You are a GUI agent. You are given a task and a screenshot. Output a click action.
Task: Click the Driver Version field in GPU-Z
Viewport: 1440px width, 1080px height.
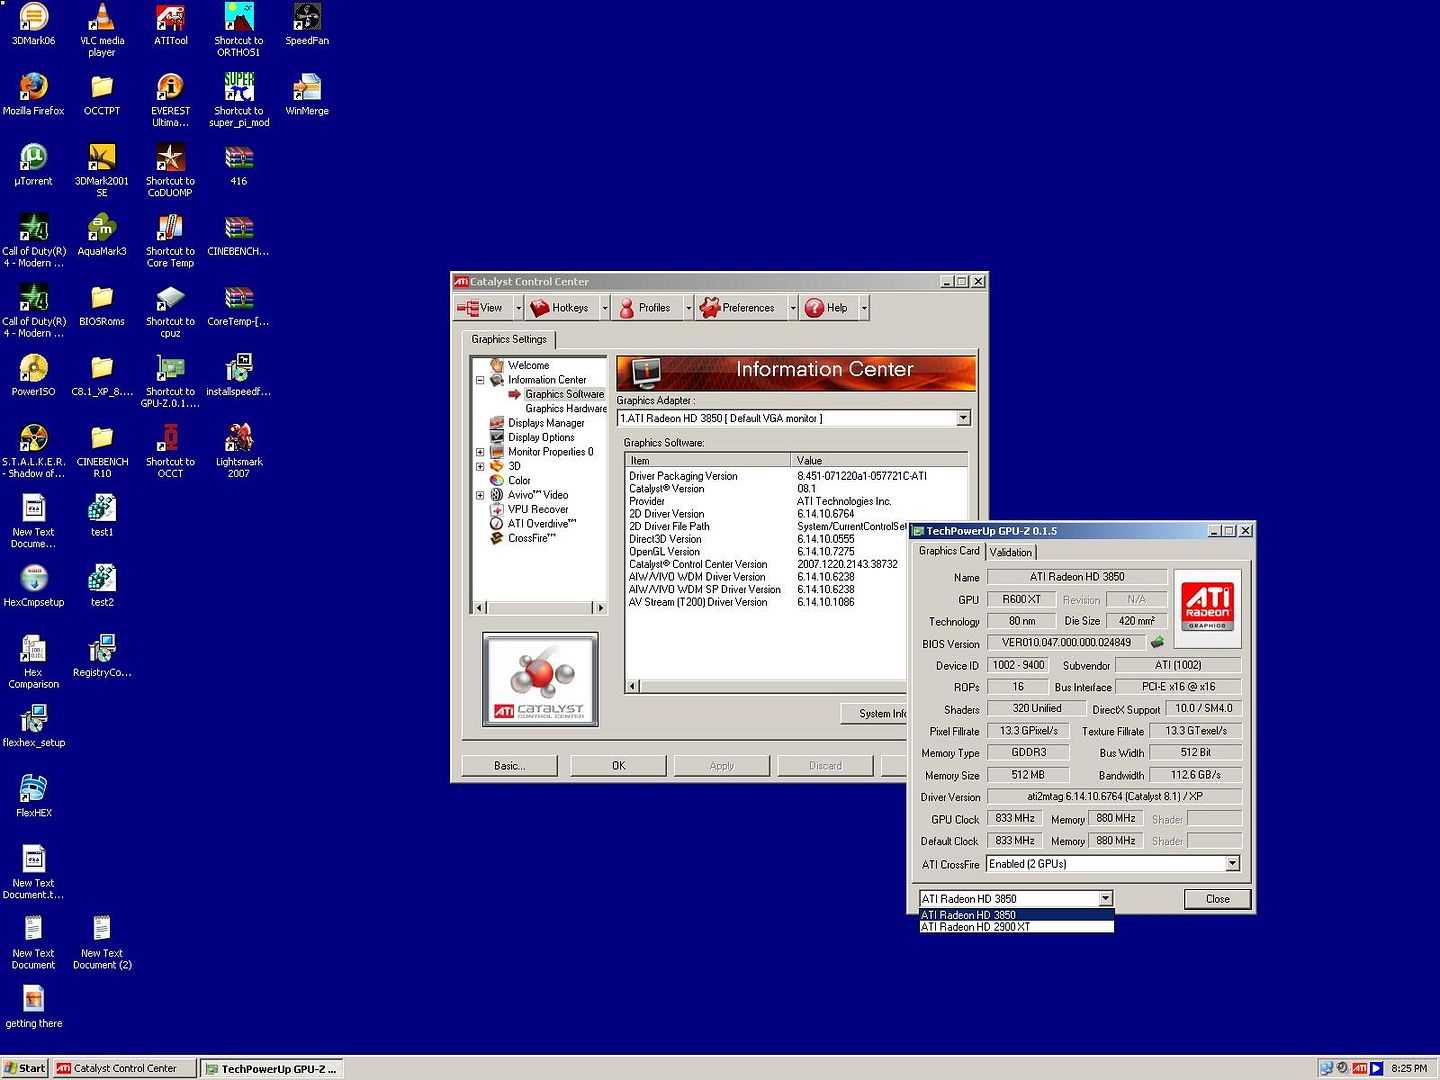1114,797
